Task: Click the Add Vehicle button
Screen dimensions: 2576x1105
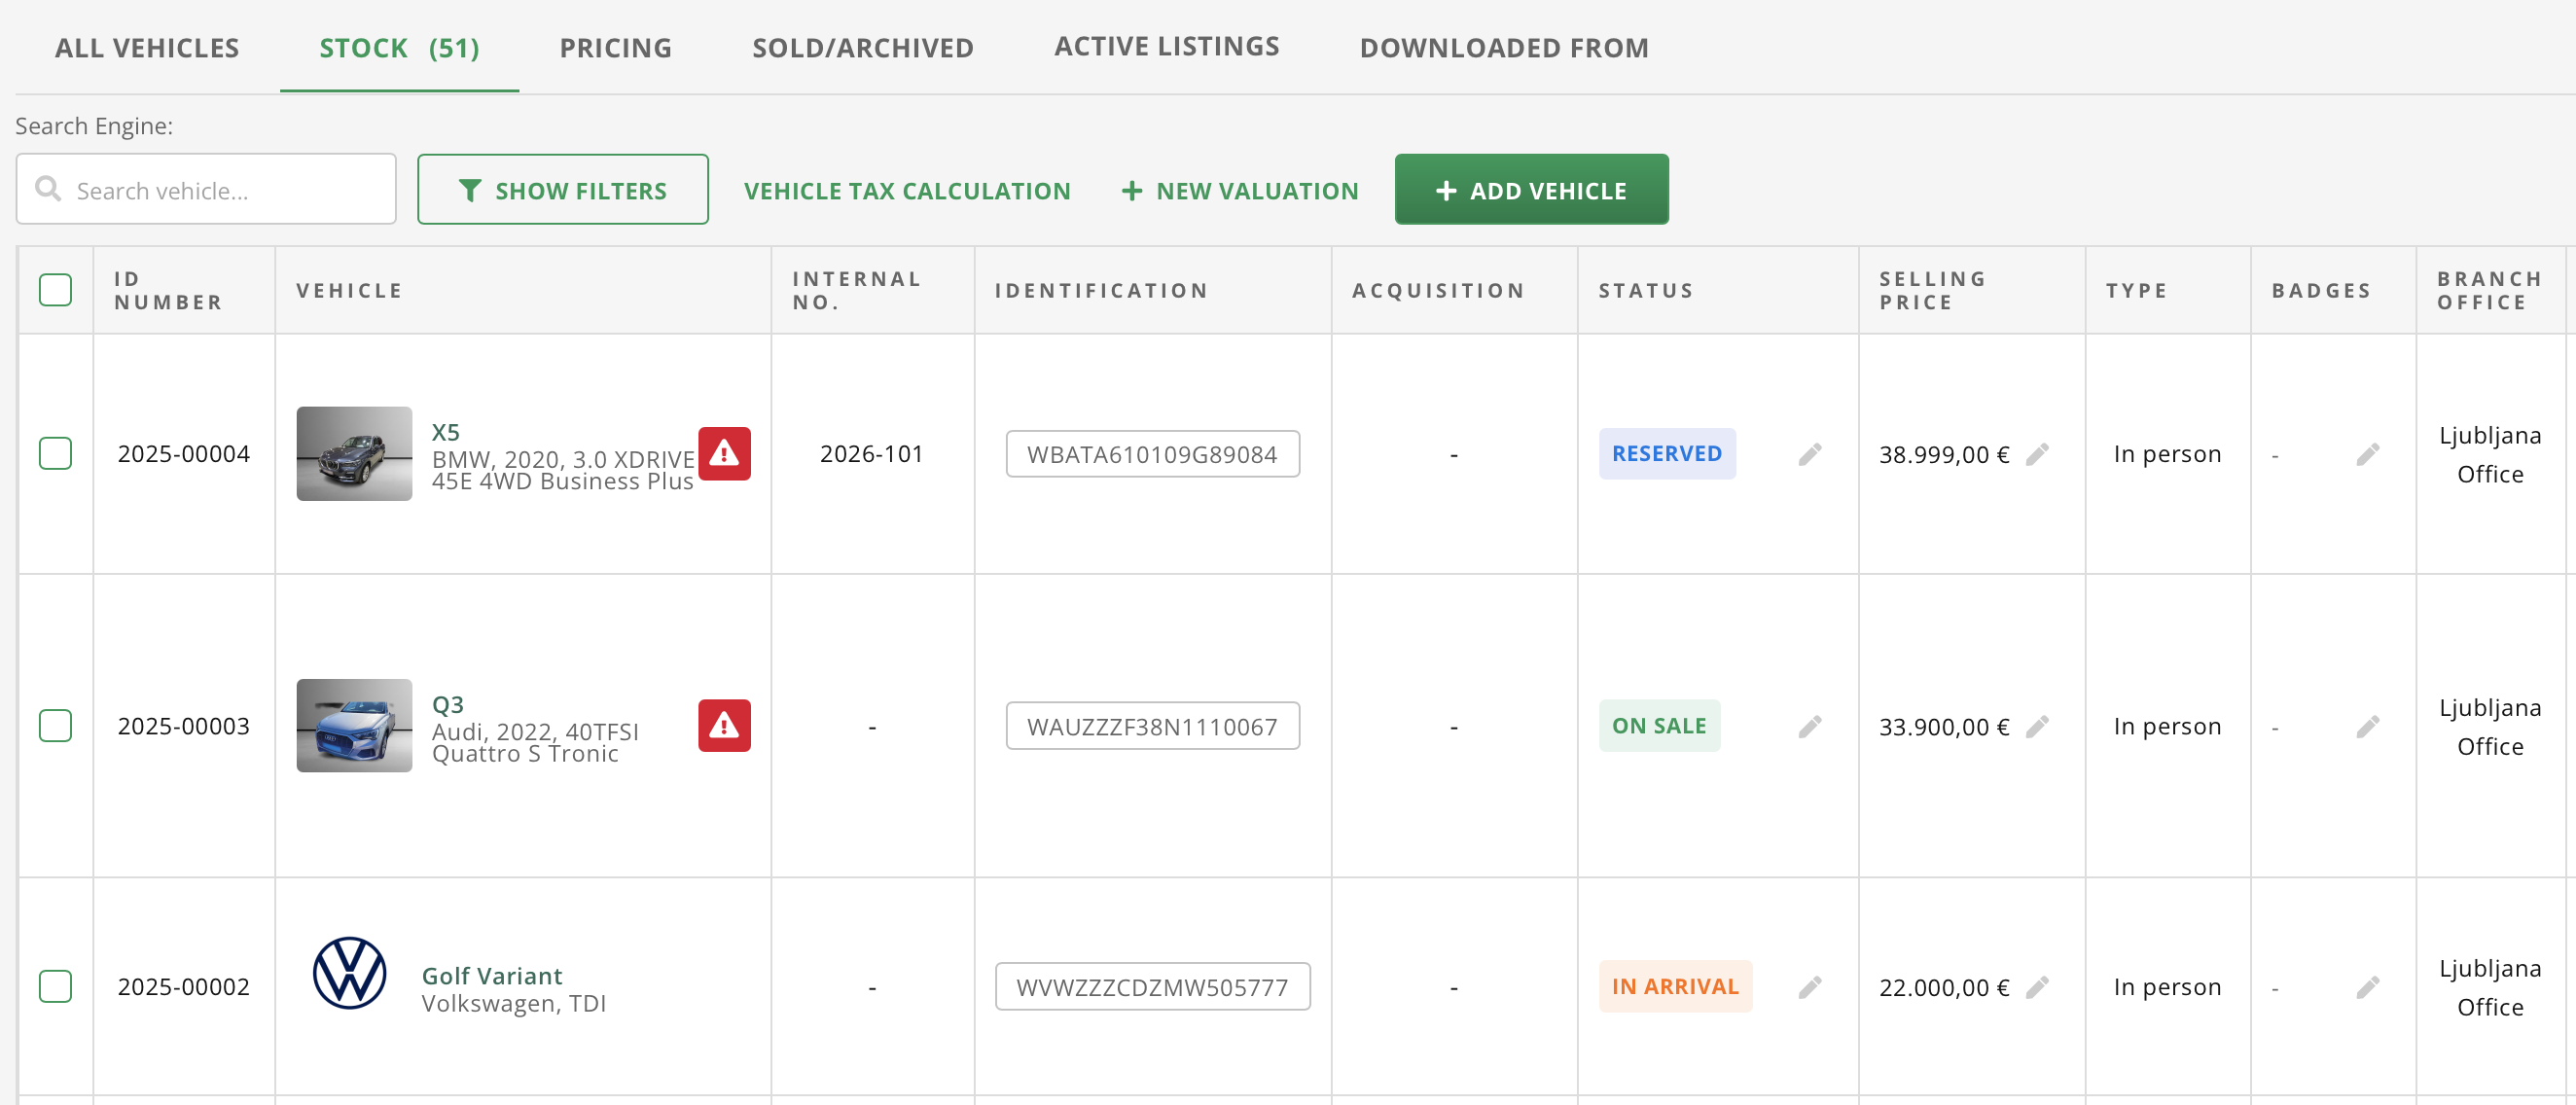Action: [x=1530, y=190]
